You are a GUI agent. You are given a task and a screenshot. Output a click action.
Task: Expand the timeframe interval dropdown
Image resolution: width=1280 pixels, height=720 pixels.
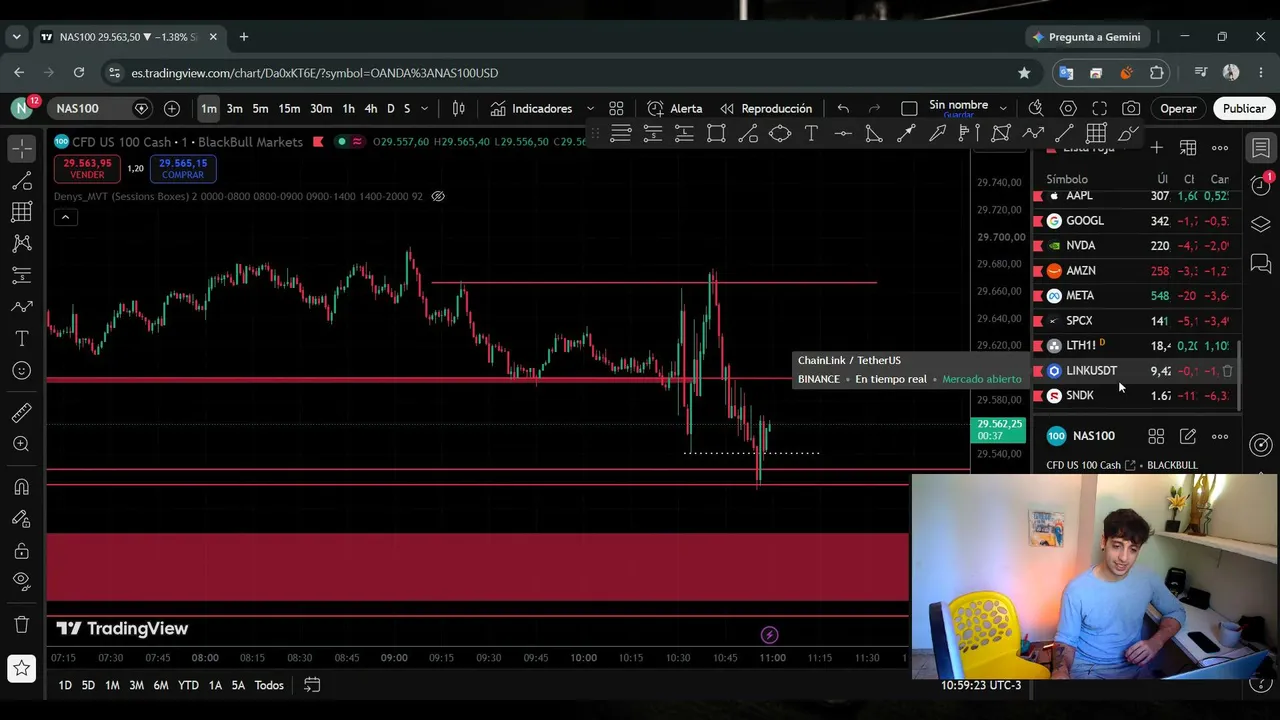click(424, 108)
